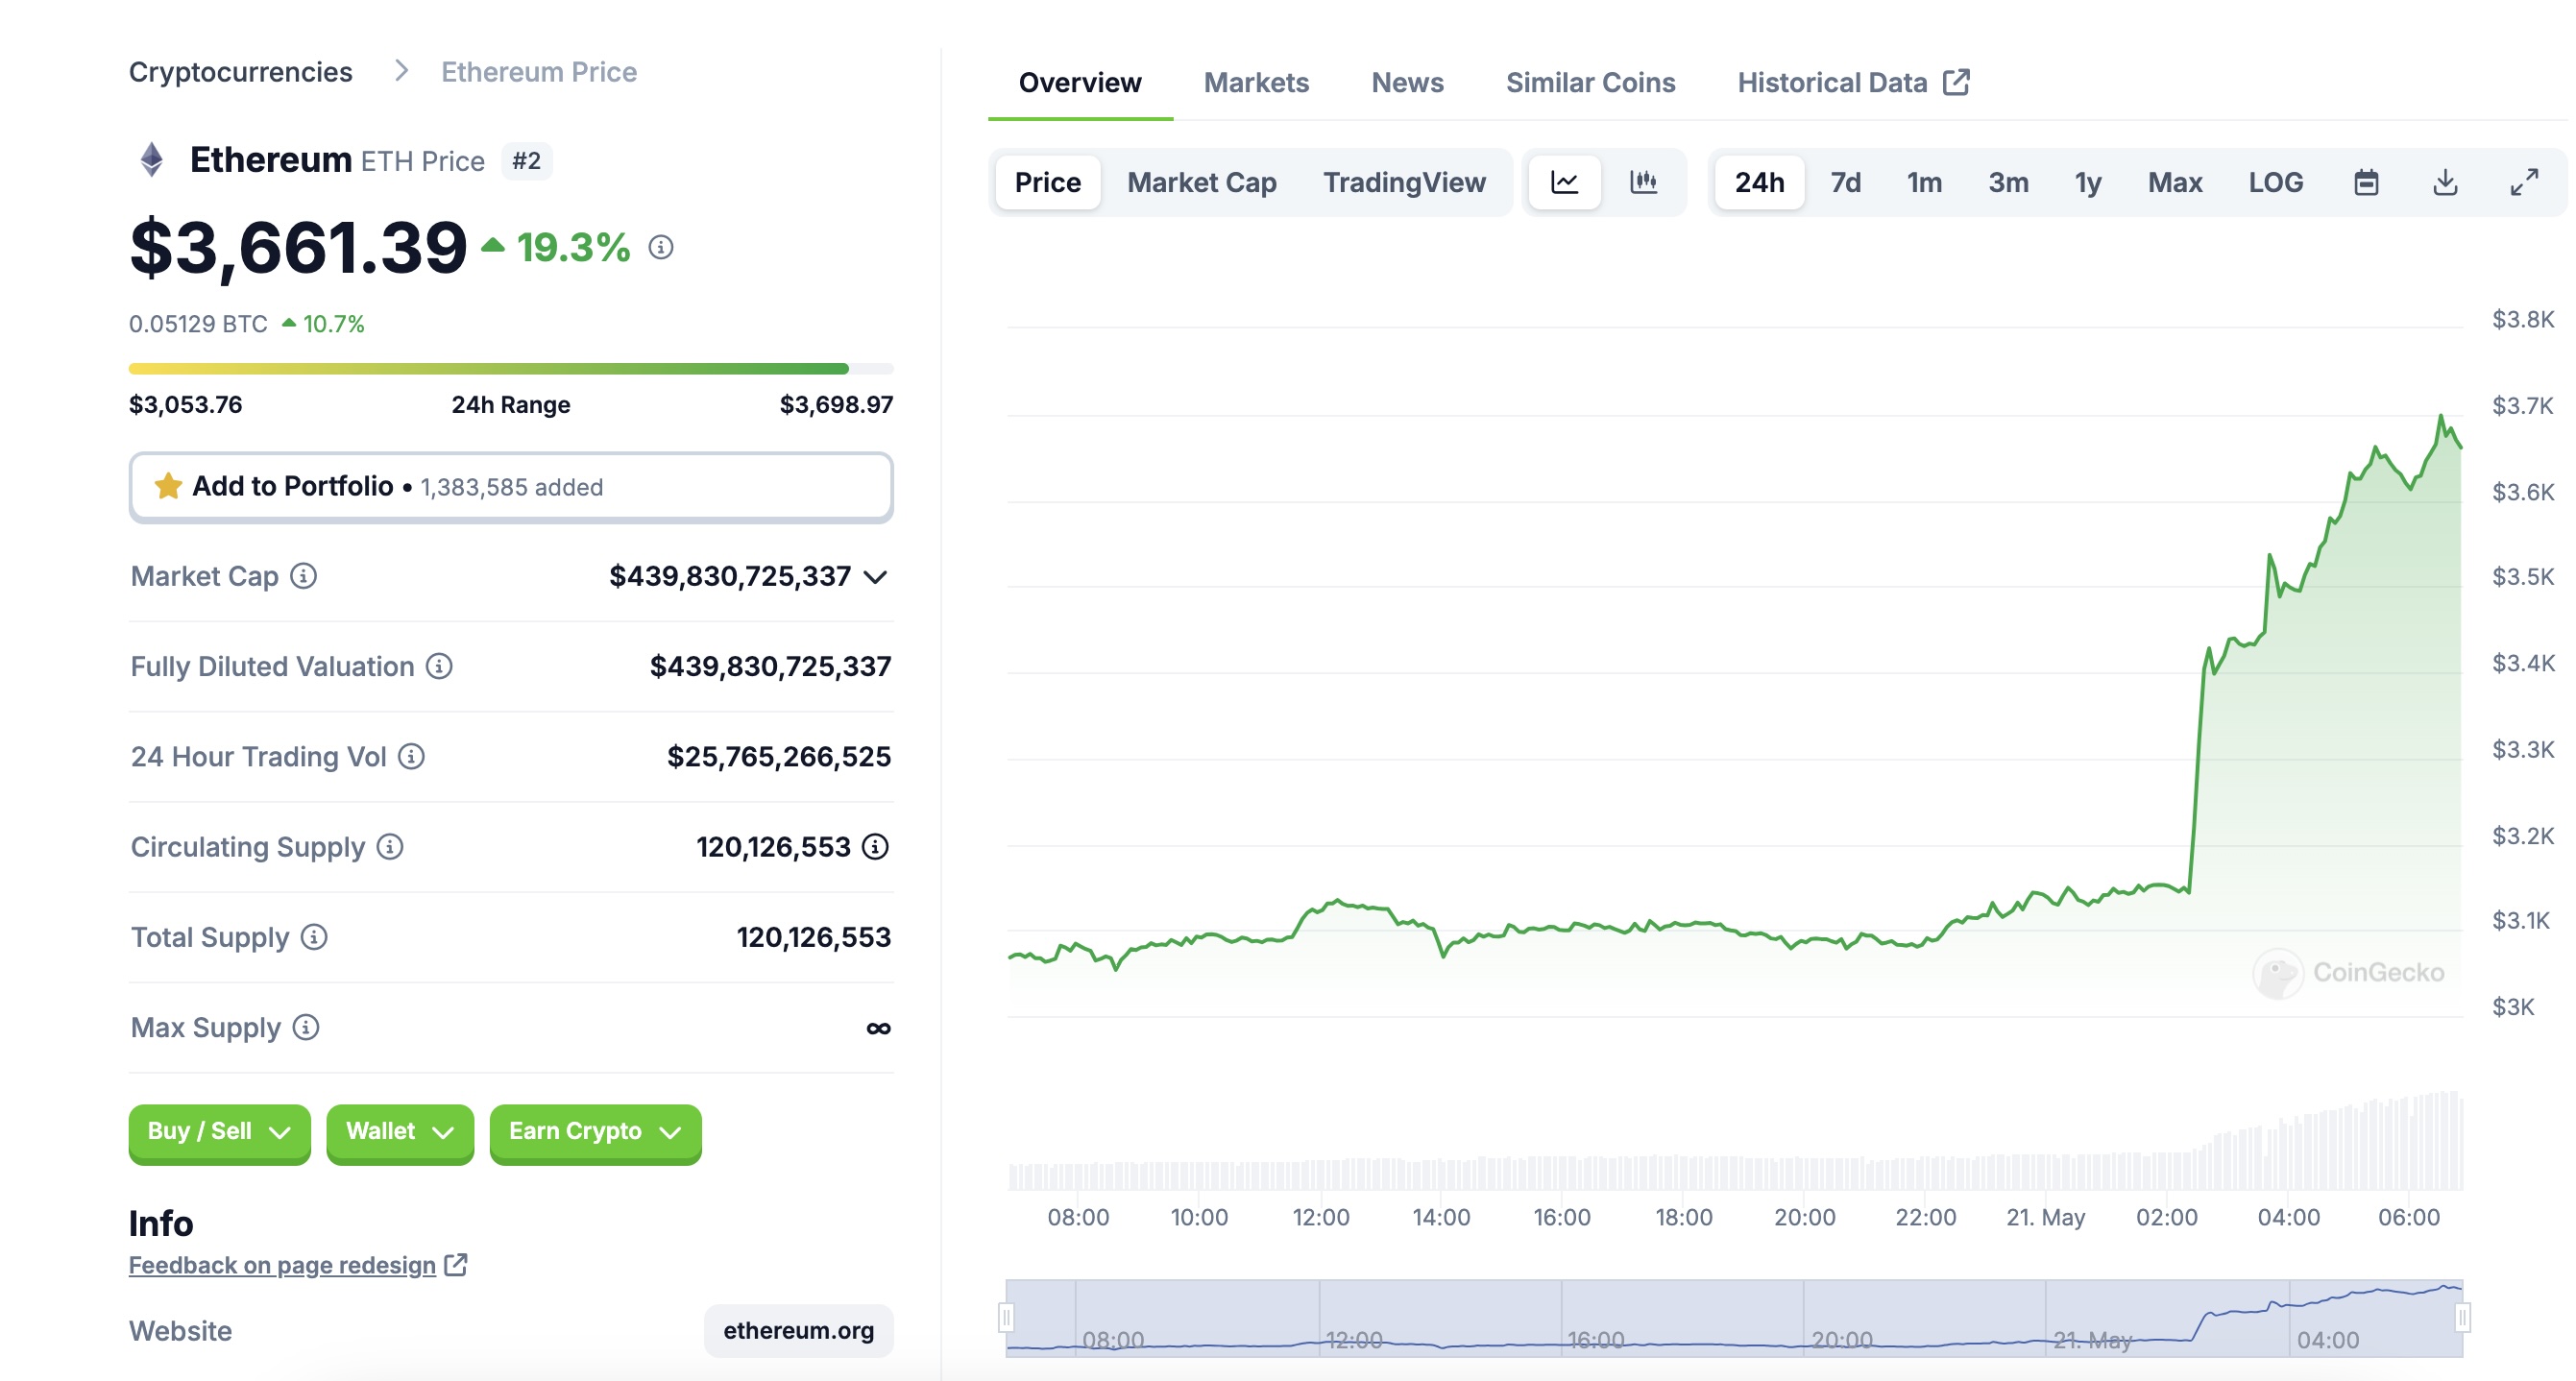Expand the Market Cap value chevron

pyautogui.click(x=875, y=577)
